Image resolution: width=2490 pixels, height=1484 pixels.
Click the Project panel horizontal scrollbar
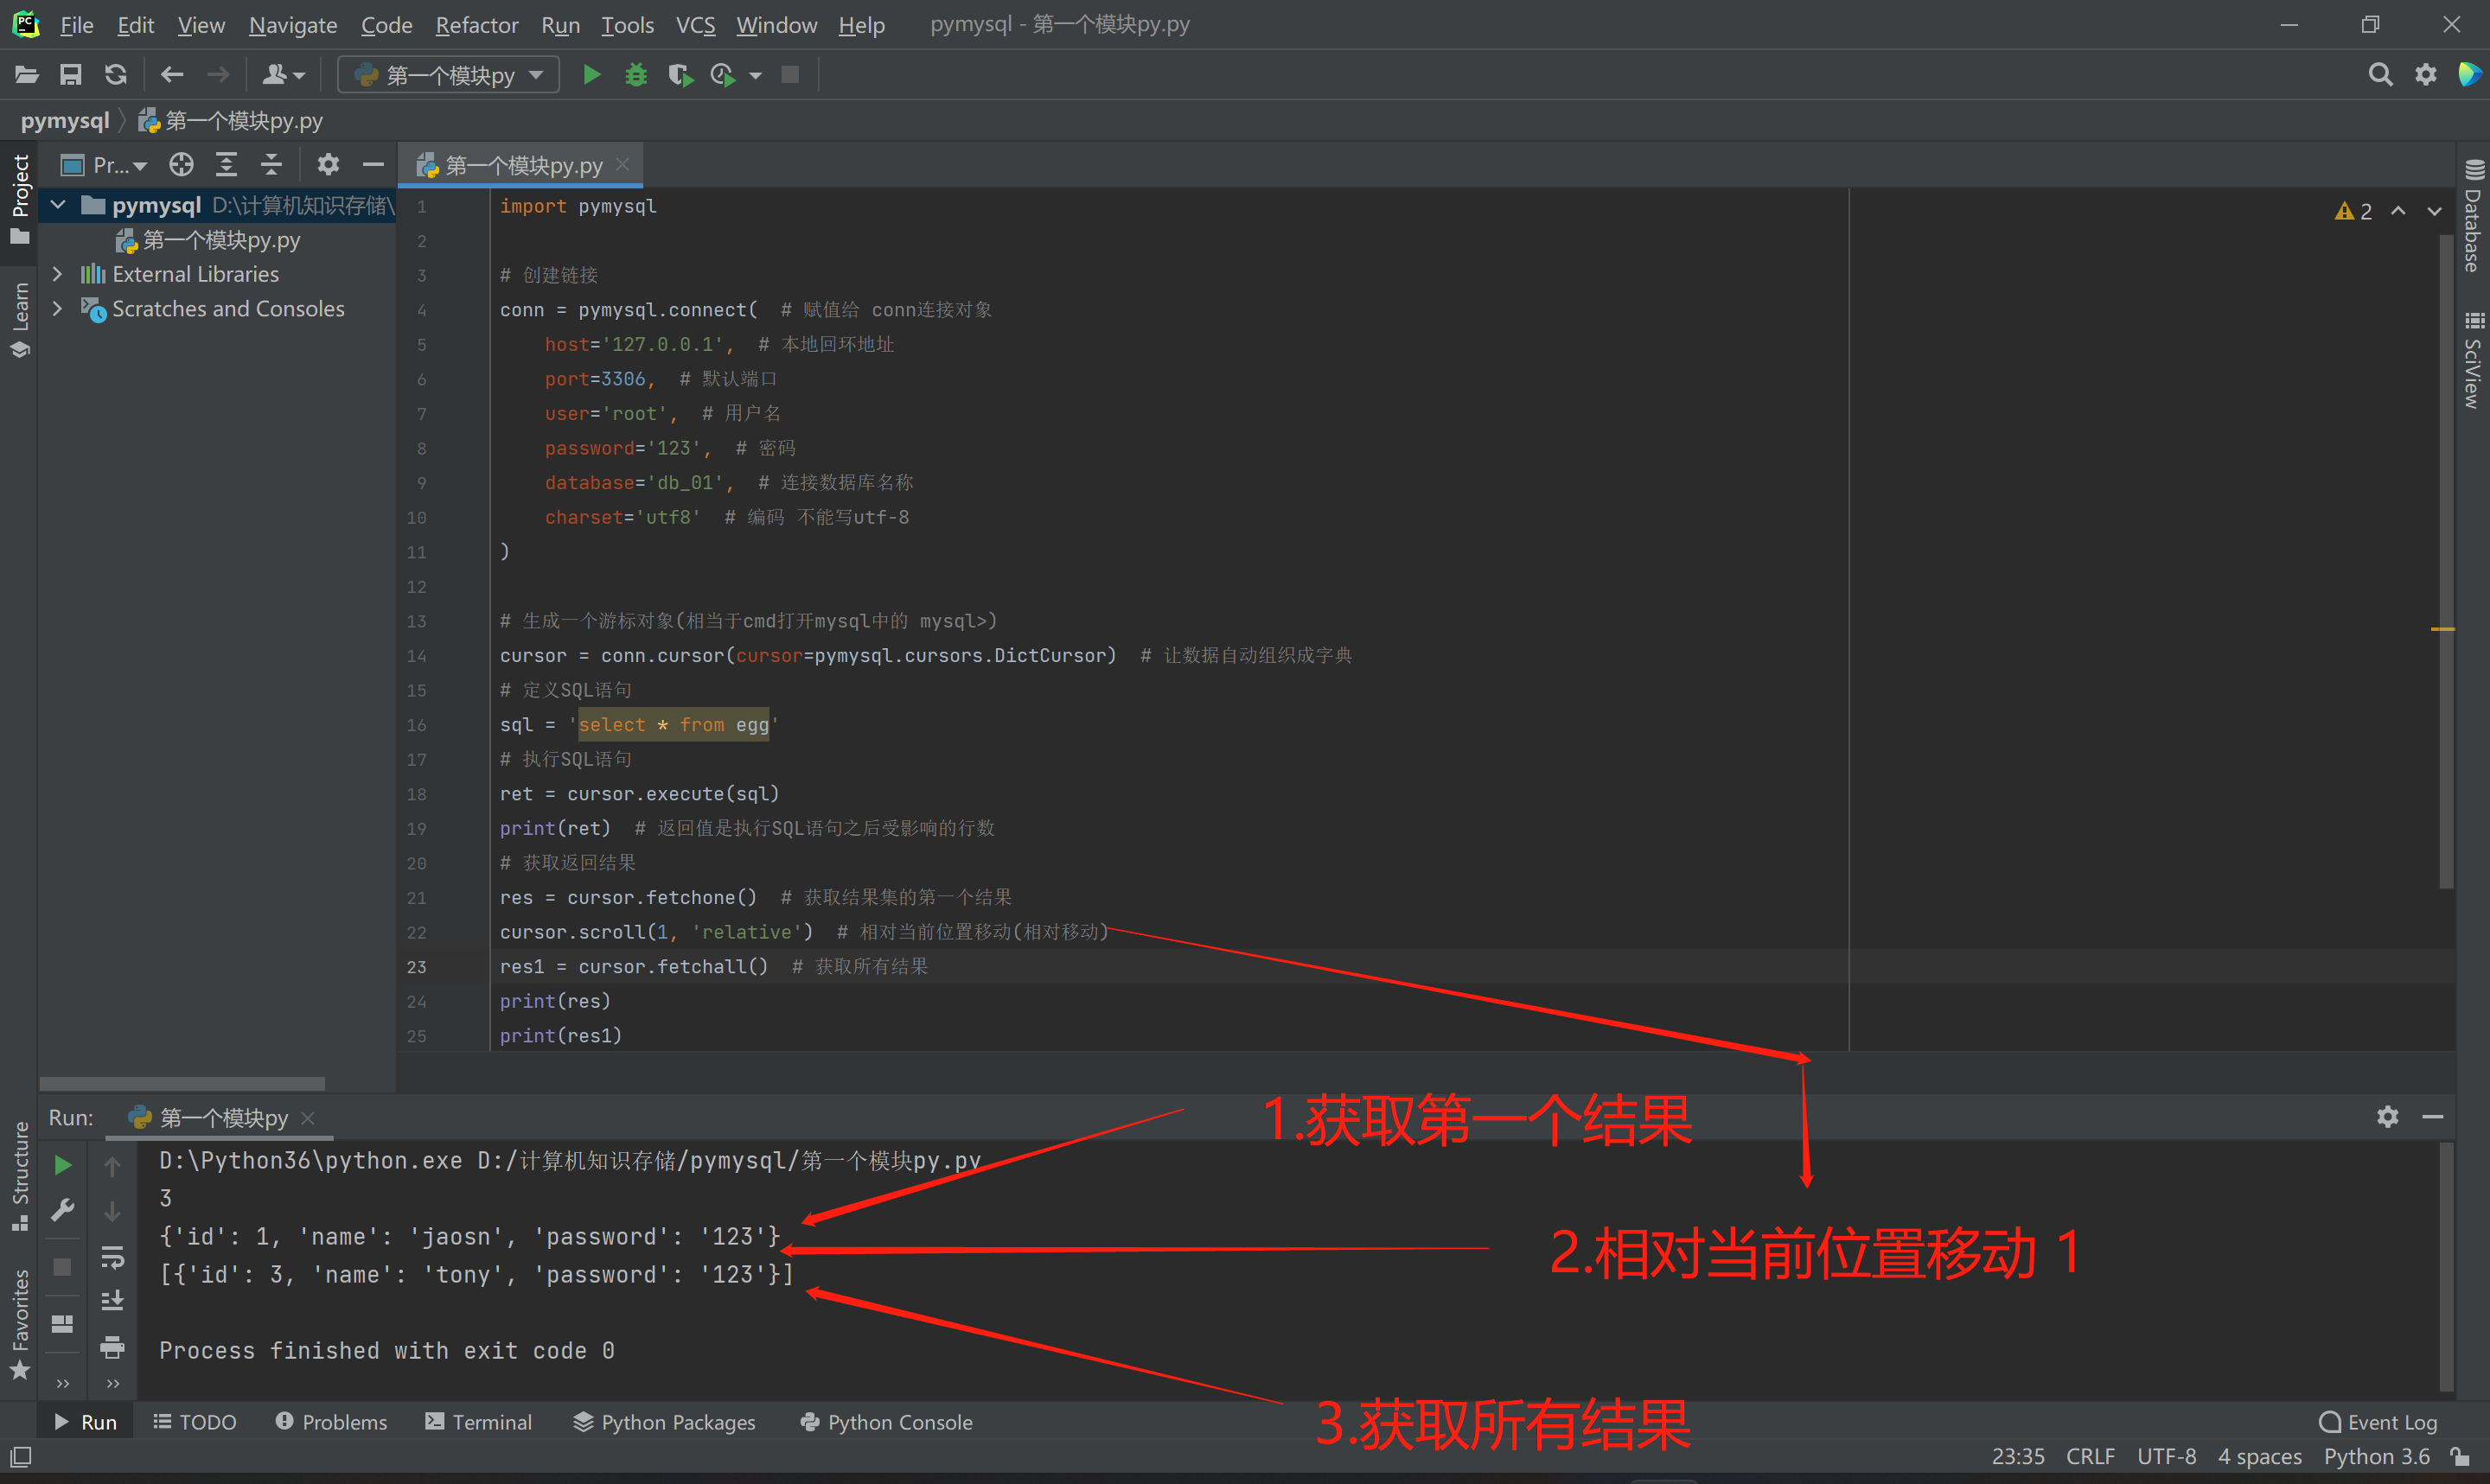click(x=182, y=1084)
